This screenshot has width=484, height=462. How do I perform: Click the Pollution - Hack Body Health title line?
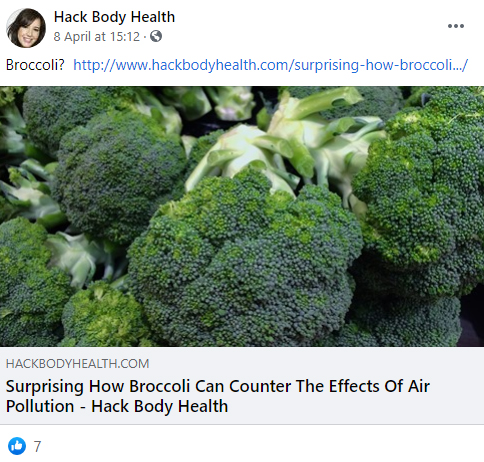[x=117, y=406]
